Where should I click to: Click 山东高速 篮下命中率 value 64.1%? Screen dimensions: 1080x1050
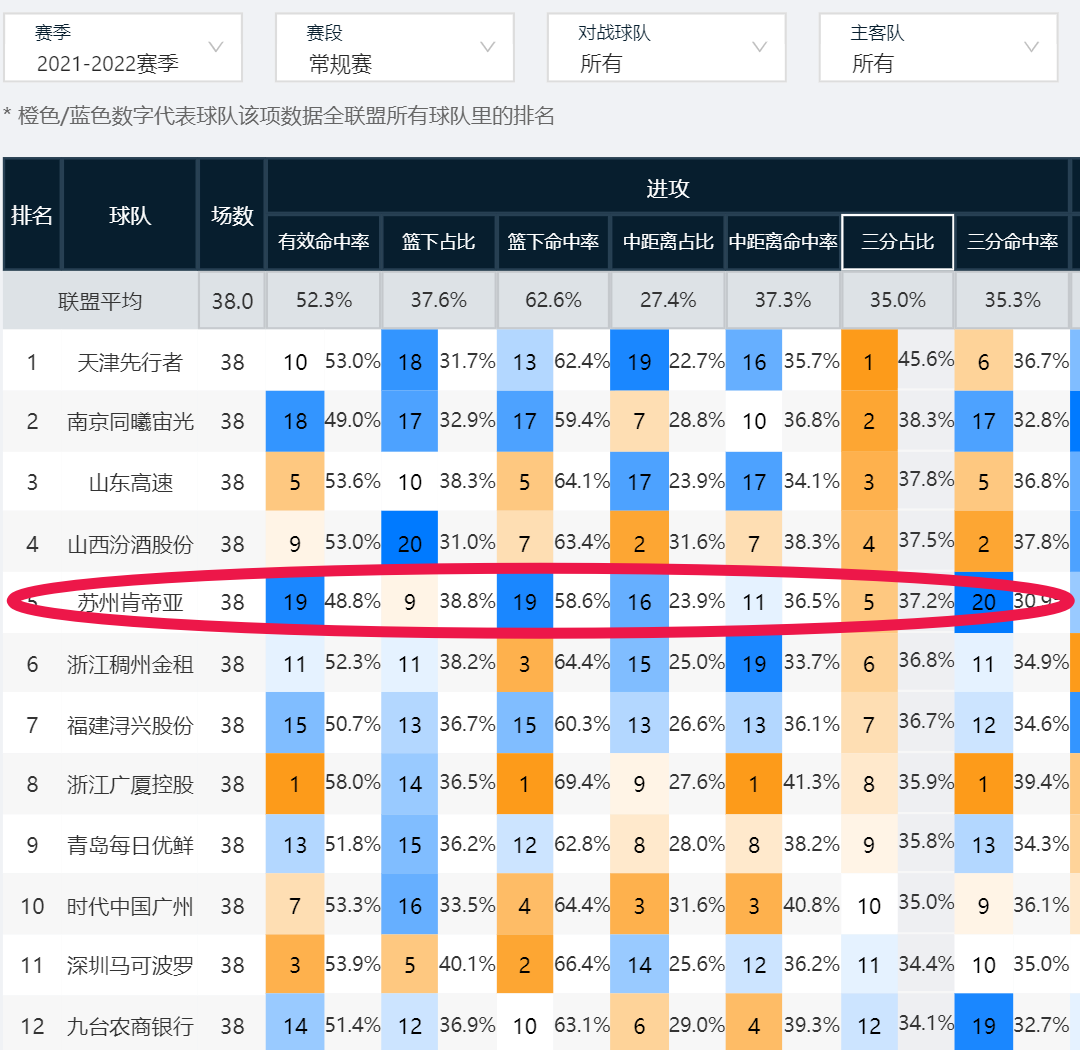point(582,480)
